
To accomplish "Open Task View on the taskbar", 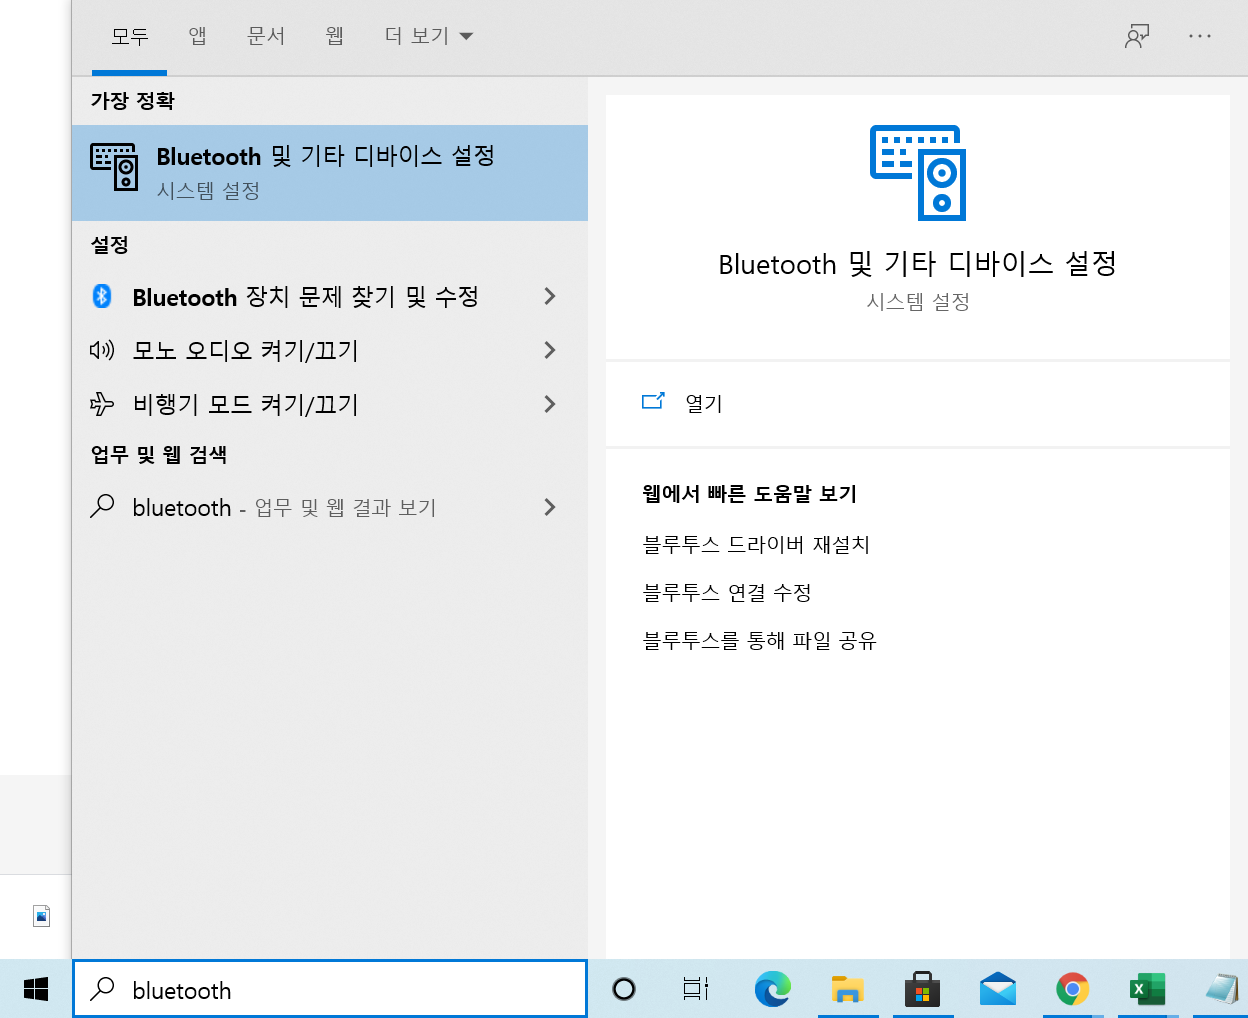I will 696,989.
